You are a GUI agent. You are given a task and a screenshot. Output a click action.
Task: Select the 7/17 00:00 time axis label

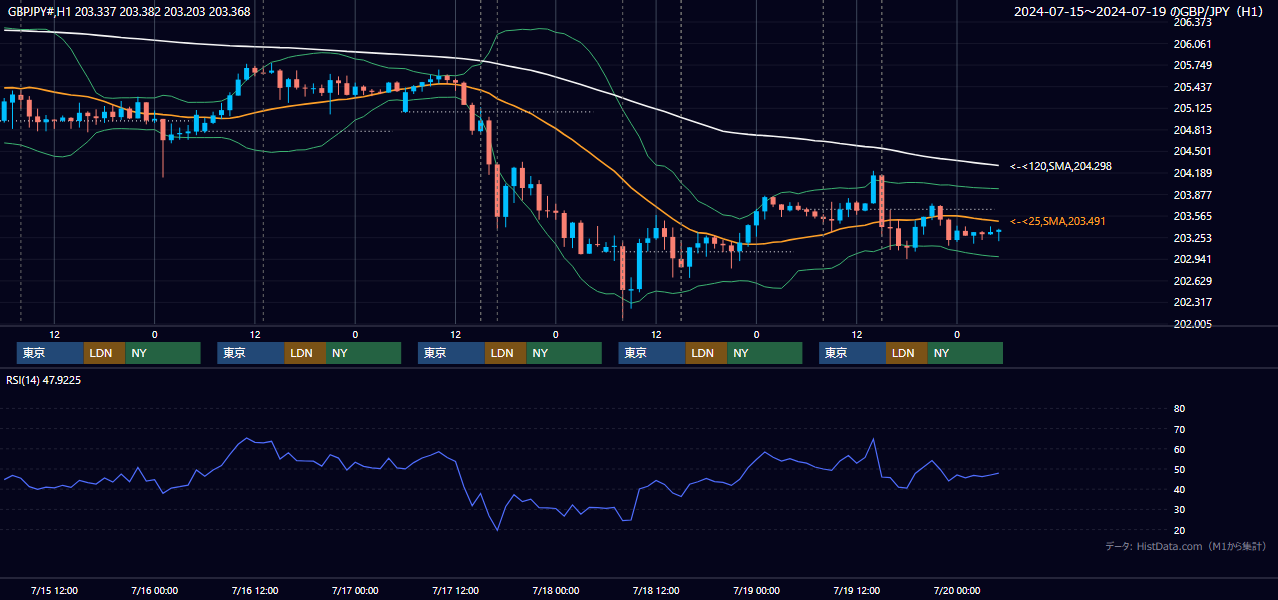355,590
